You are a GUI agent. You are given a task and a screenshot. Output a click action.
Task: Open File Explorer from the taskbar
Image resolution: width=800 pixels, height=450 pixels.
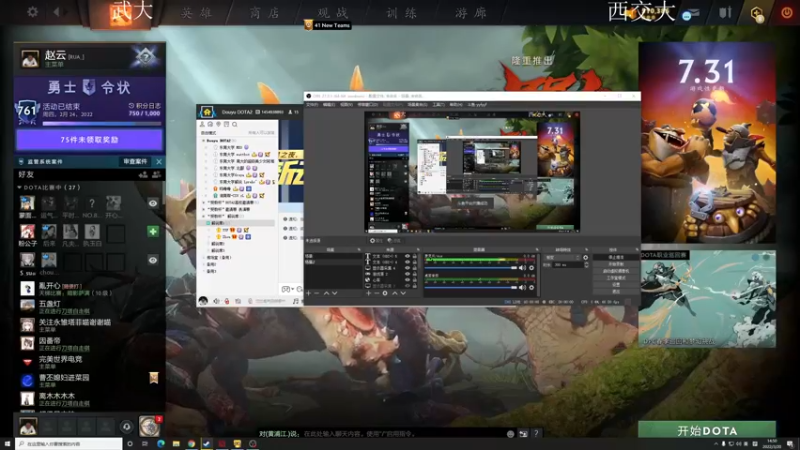click(176, 444)
